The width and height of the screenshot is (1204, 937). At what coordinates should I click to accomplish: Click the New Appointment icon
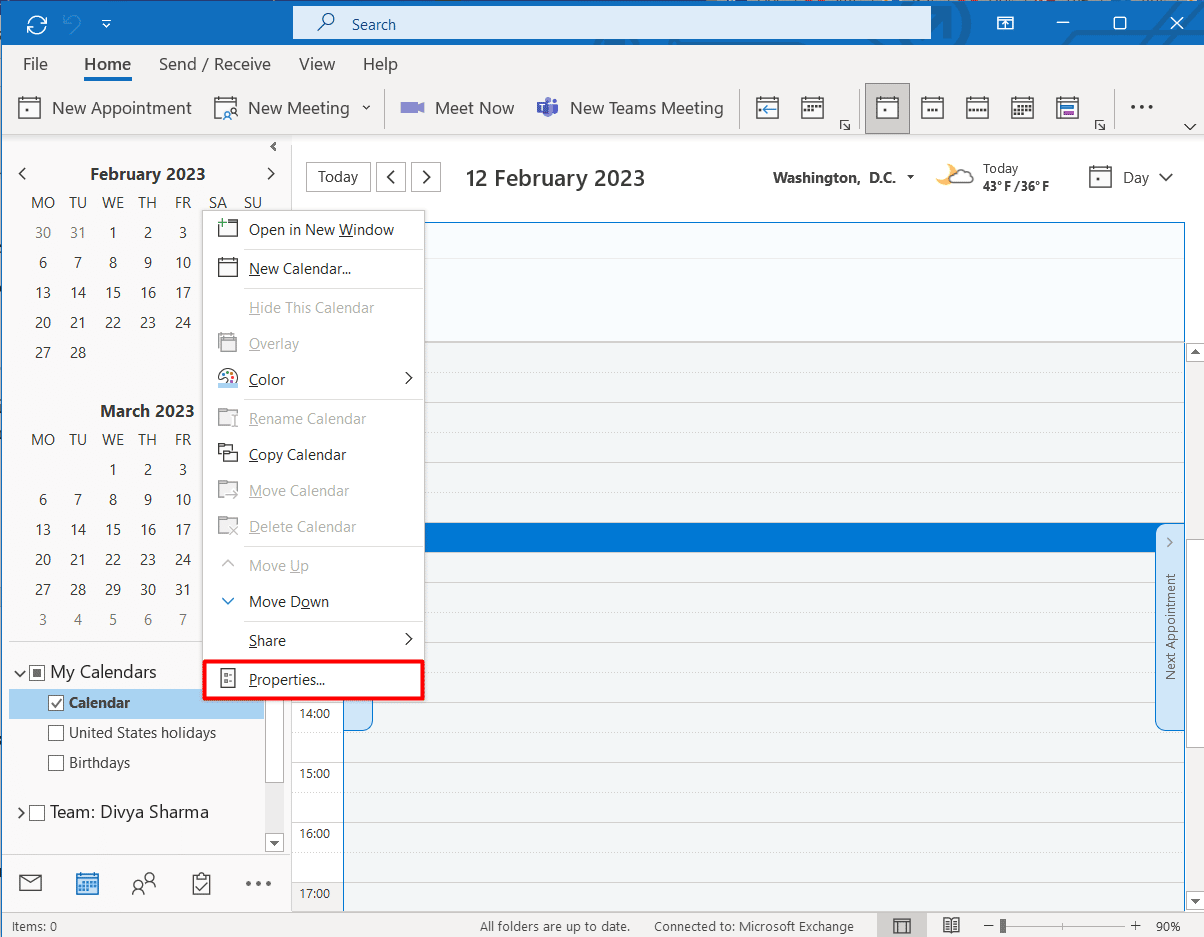30,108
